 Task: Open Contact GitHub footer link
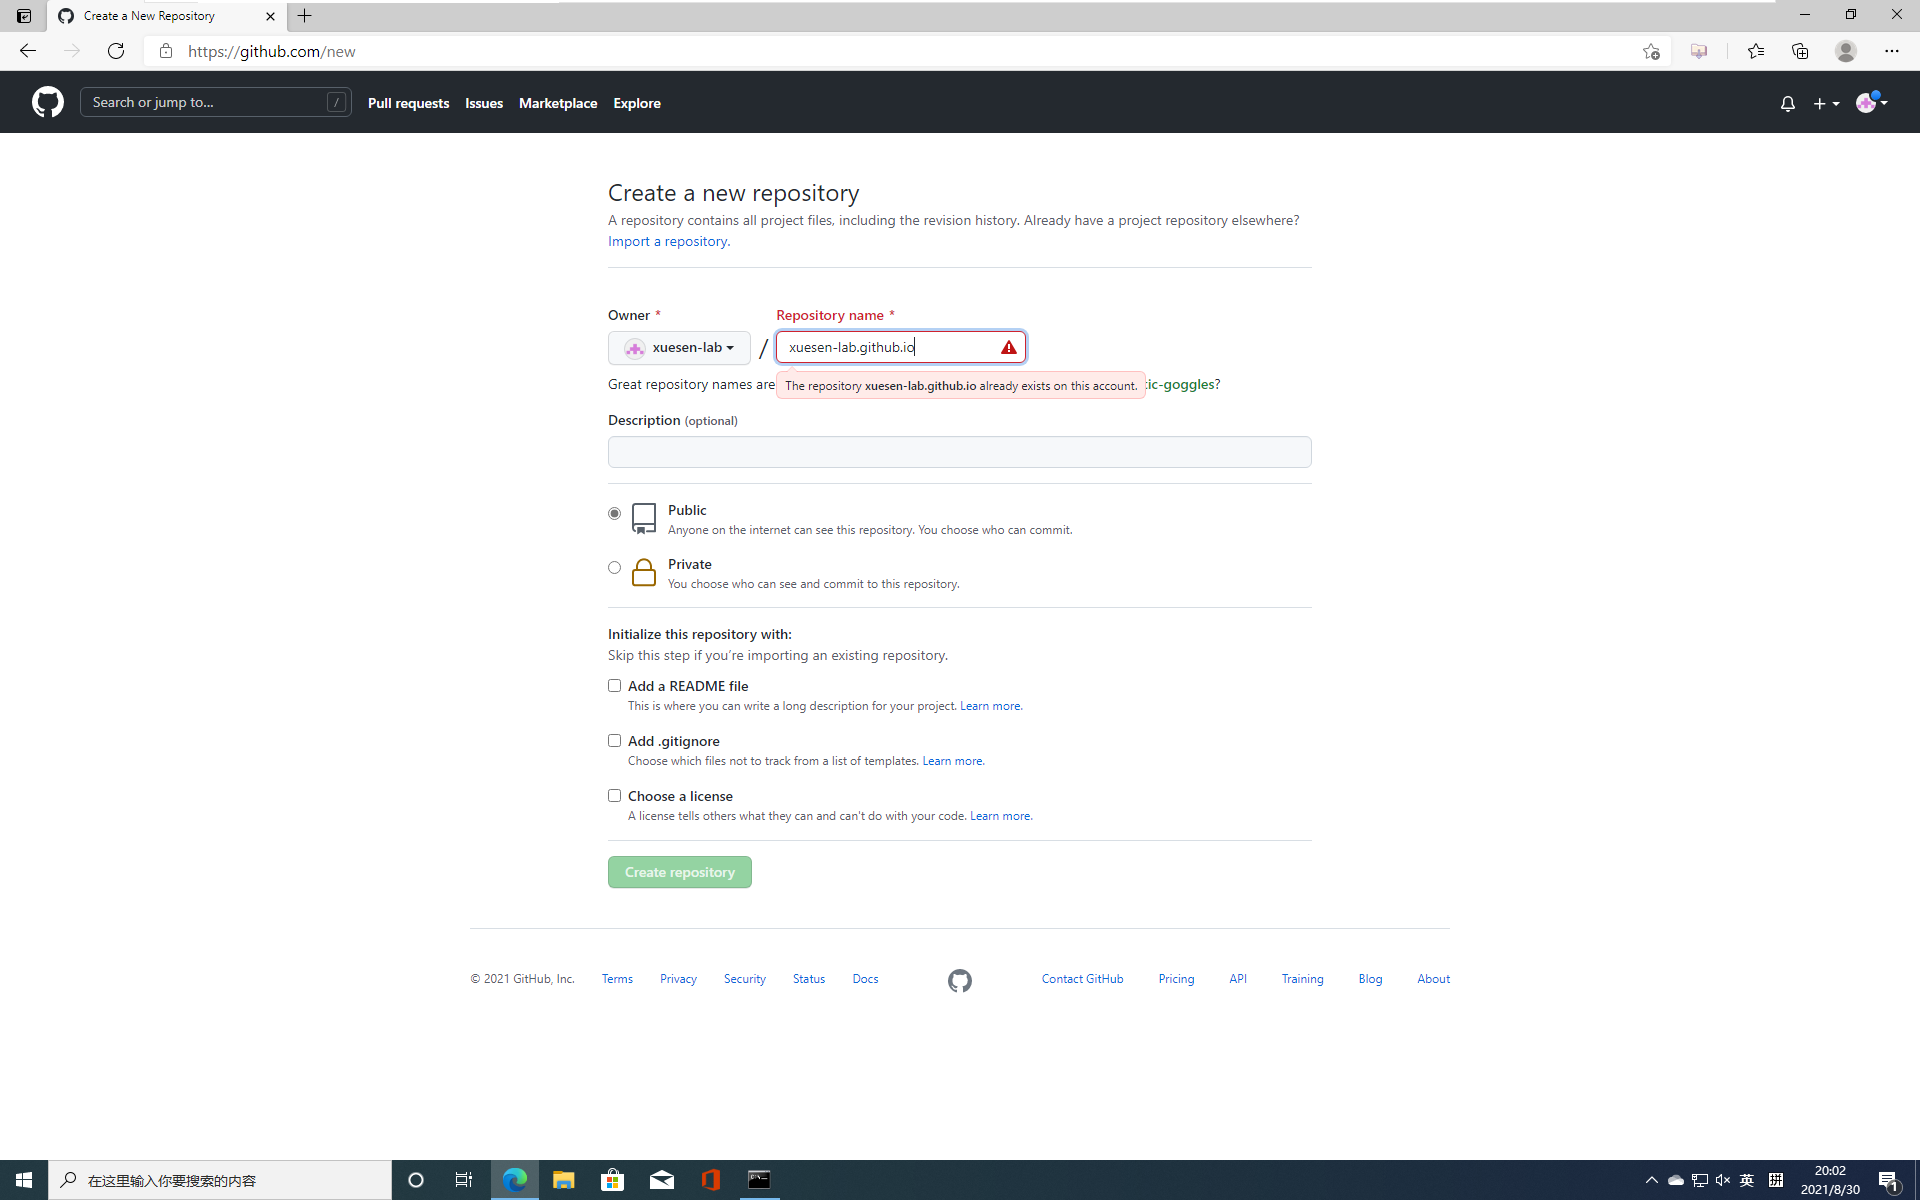(x=1082, y=979)
